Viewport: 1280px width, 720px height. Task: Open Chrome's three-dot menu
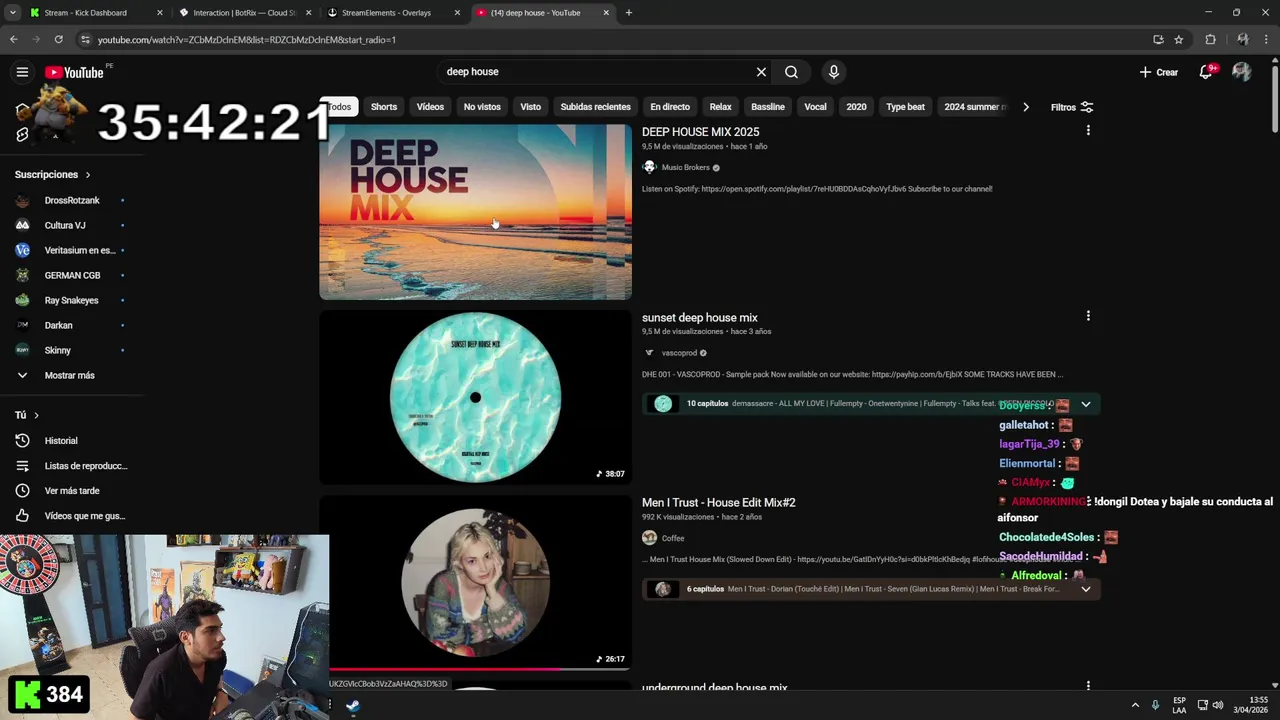point(1267,39)
